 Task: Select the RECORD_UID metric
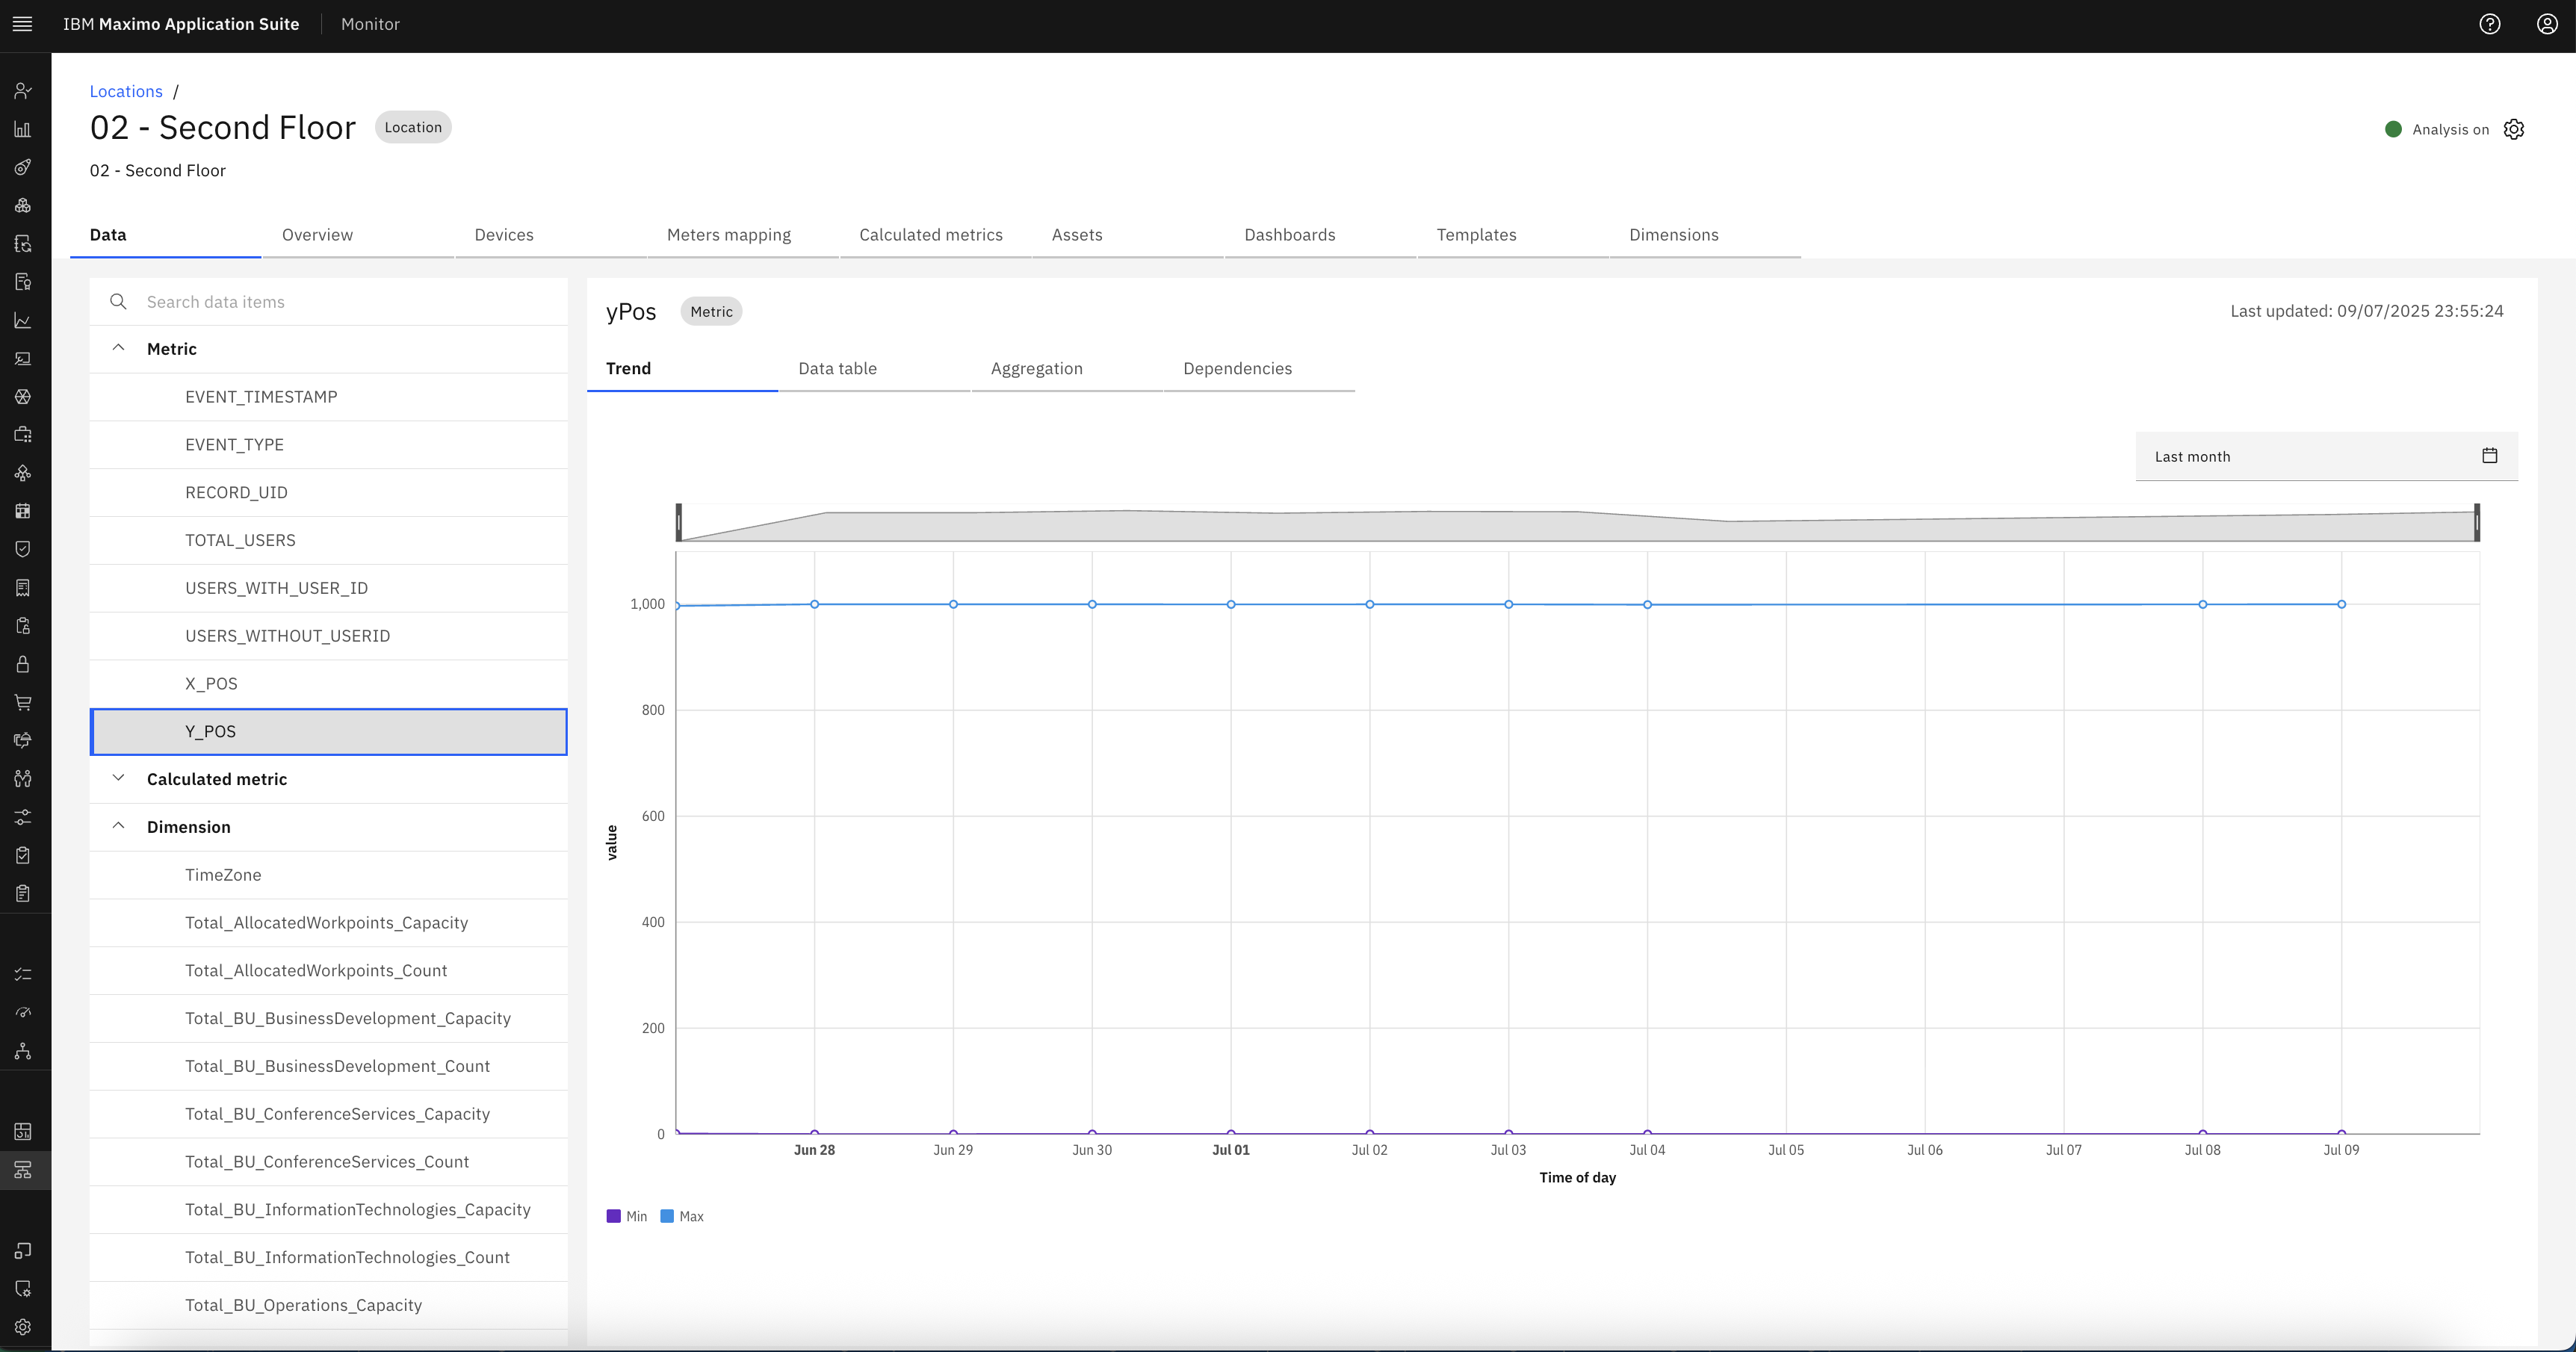pos(329,493)
